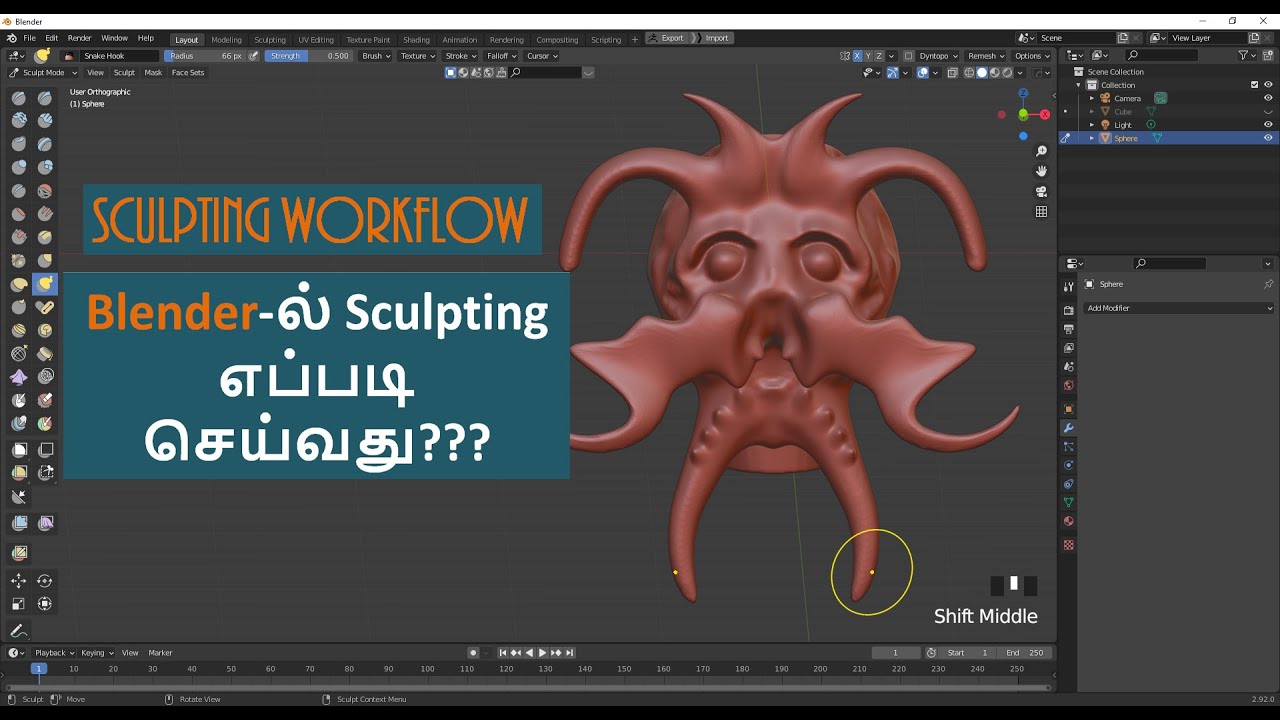Pick the Inflate brush tool
Image resolution: width=1280 pixels, height=720 pixels.
[x=19, y=167]
